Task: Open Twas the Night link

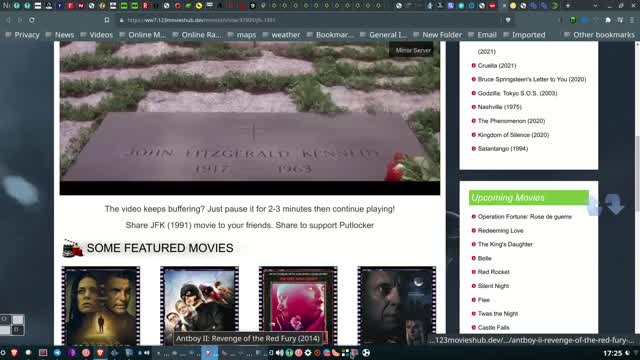Action: click(x=498, y=314)
